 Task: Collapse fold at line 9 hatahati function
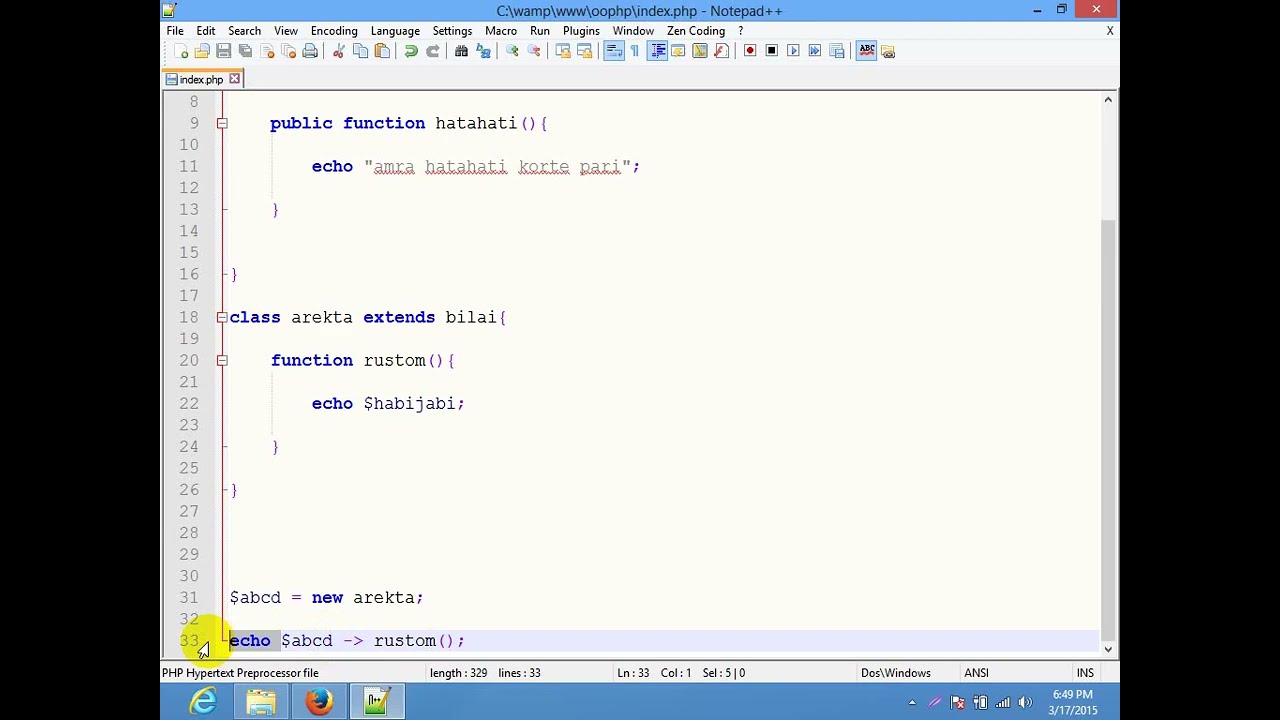tap(222, 123)
